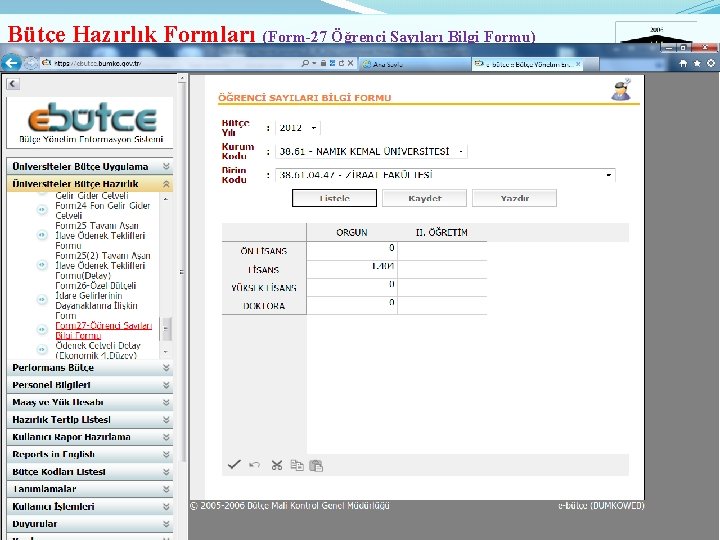Click the checkmark confirm icon in grid toolbar
This screenshot has width=720, height=540.
(234, 465)
